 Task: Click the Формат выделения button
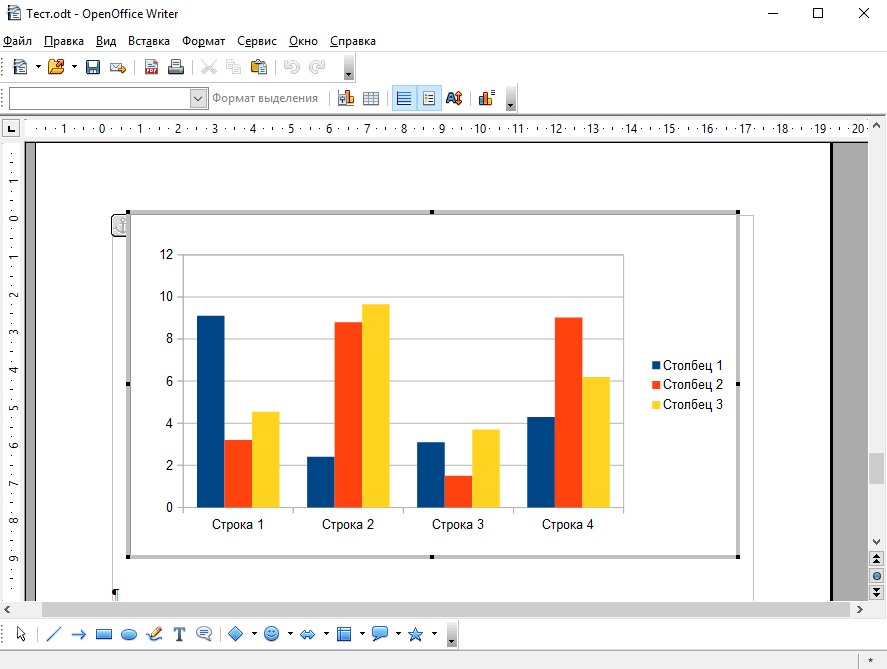[265, 98]
